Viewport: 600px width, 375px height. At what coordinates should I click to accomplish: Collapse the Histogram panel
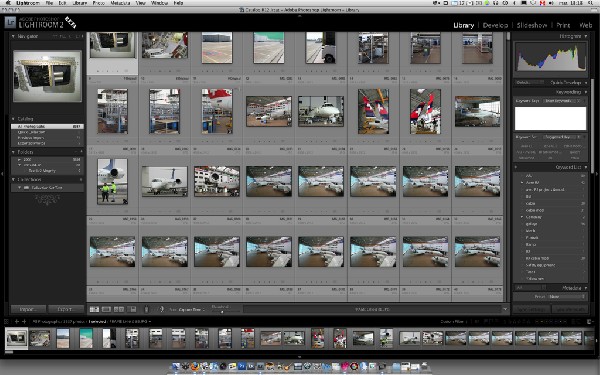coord(586,36)
